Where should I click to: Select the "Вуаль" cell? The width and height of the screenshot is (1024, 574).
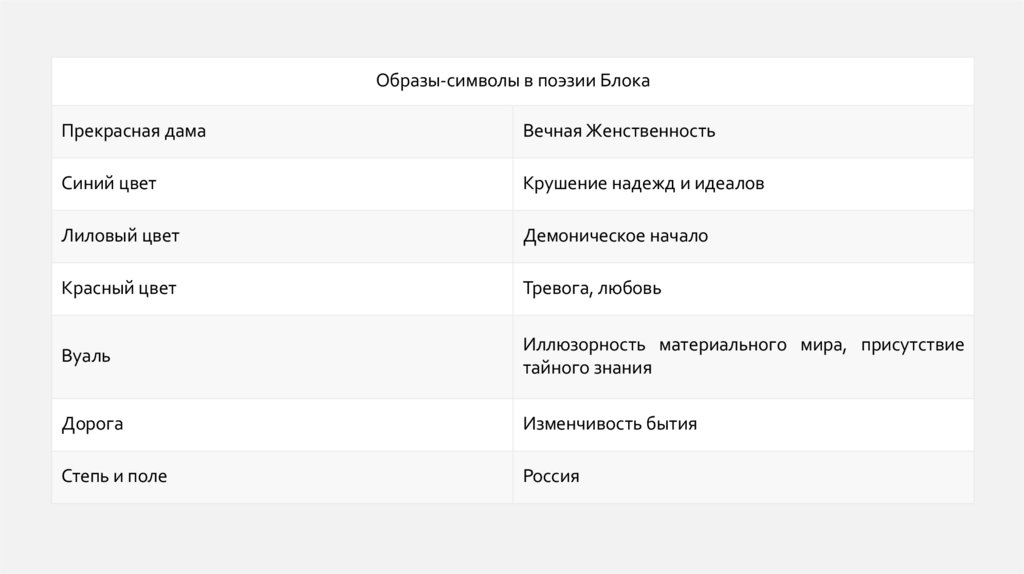86,357
